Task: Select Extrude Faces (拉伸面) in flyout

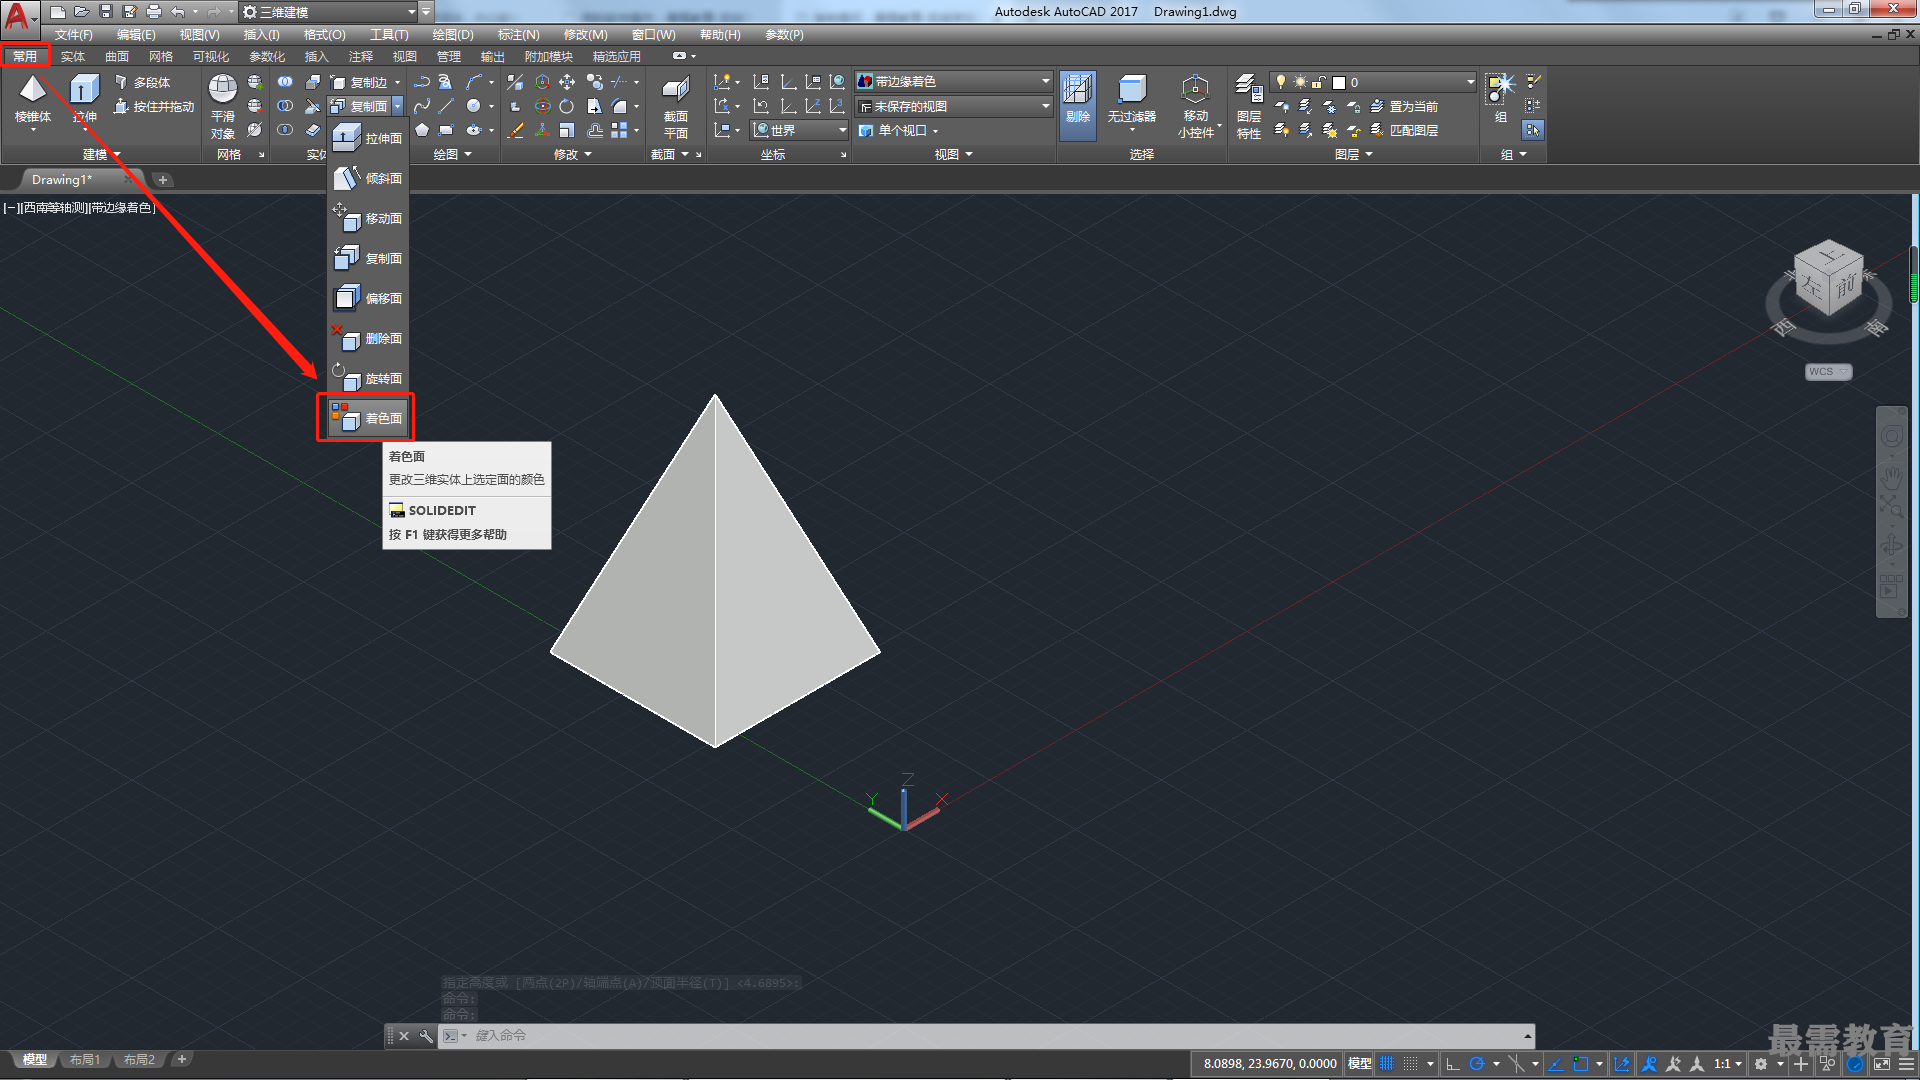Action: [368, 138]
